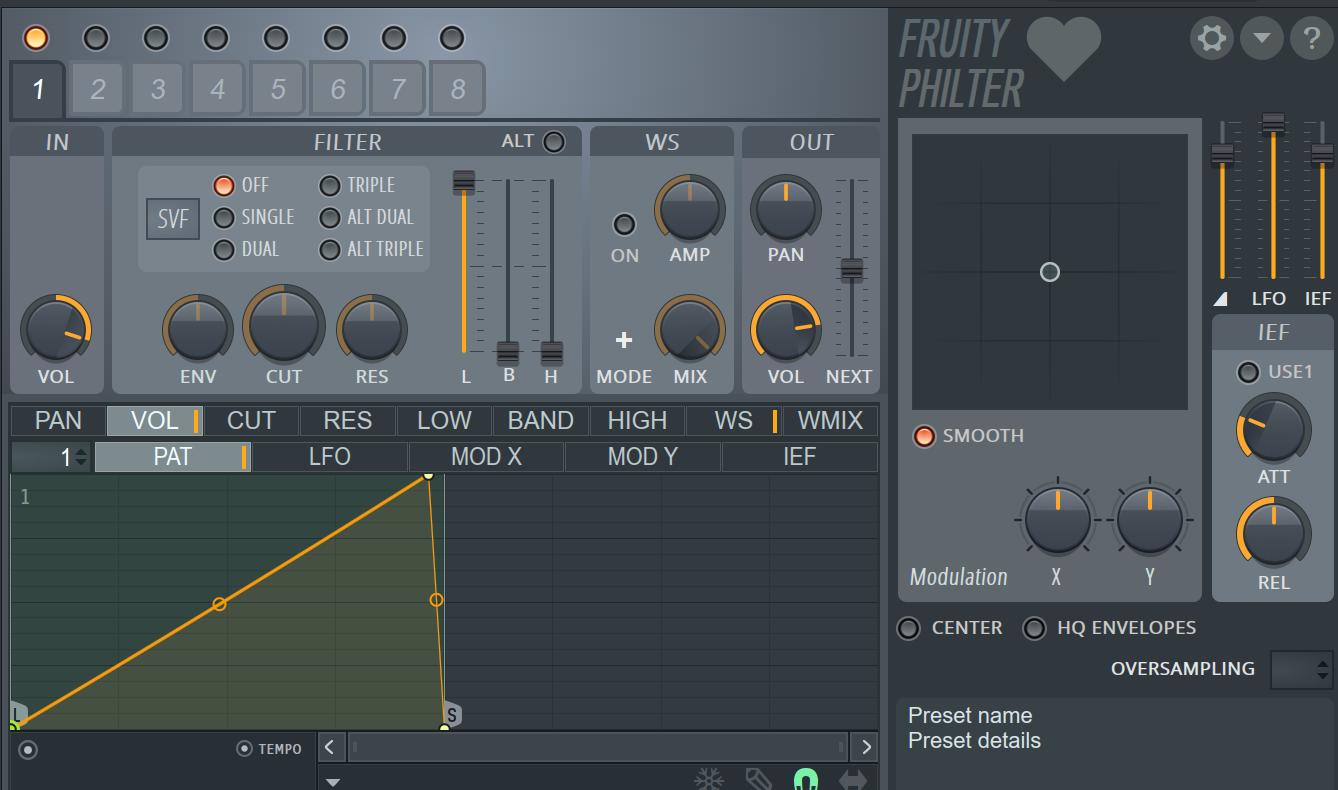Open the options arrow next to the gear
Viewport: 1338px width, 790px height.
tap(1261, 39)
